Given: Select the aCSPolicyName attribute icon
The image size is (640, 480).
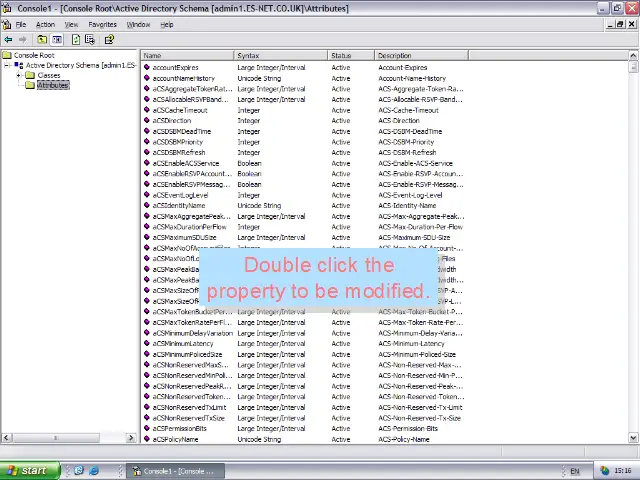Looking at the screenshot, I should coord(147,439).
